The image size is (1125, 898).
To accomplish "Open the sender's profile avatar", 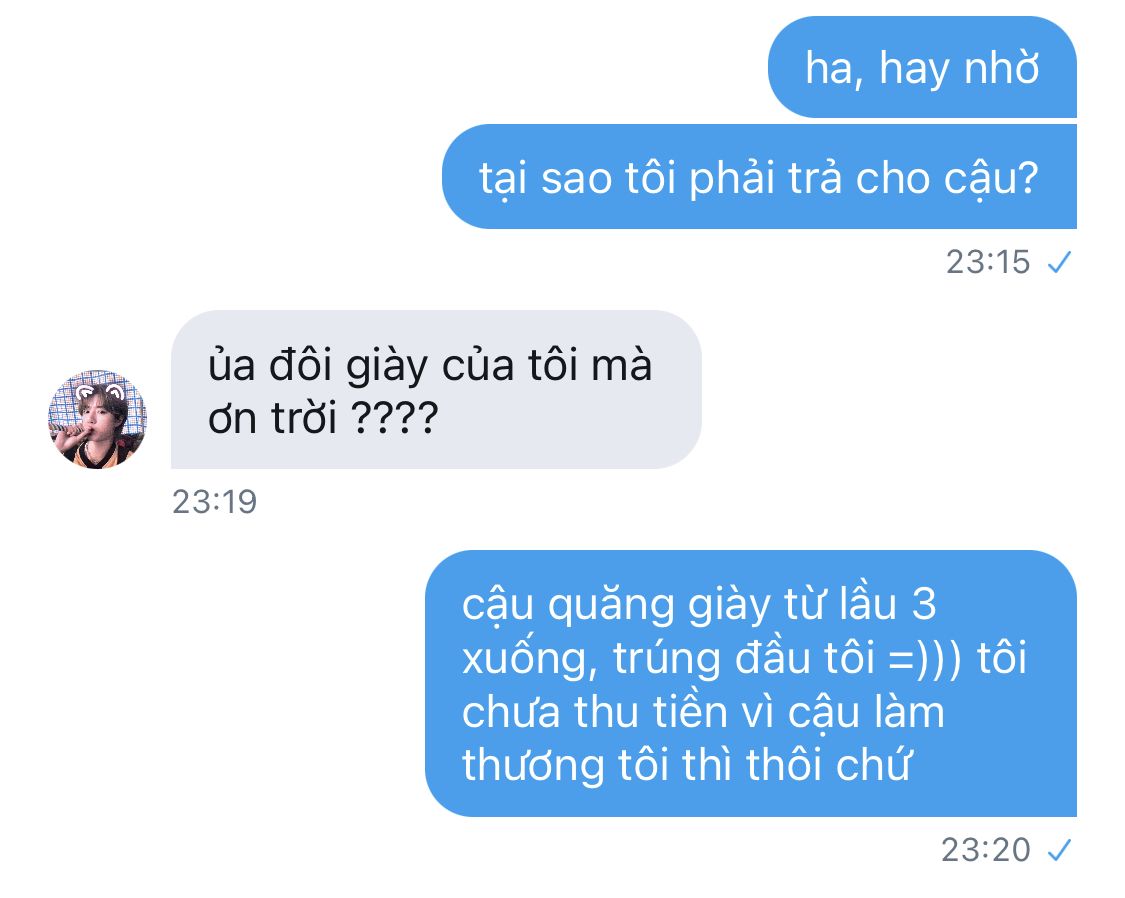I will coord(97,420).
